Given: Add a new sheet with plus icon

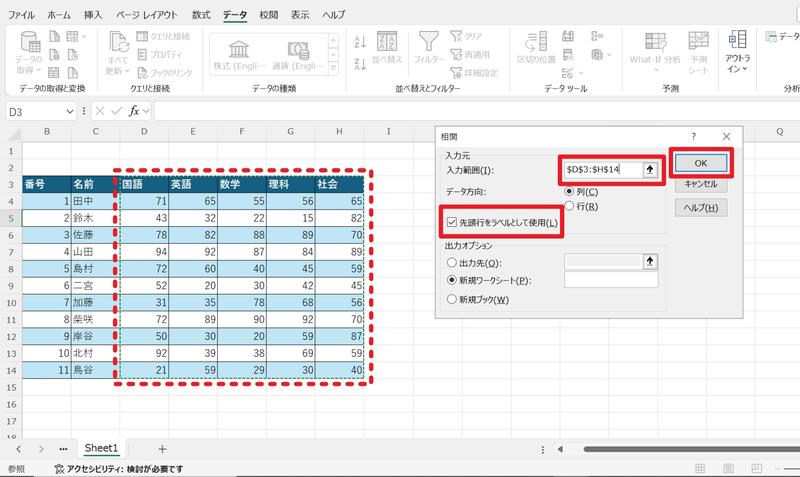Looking at the screenshot, I should pos(162,449).
